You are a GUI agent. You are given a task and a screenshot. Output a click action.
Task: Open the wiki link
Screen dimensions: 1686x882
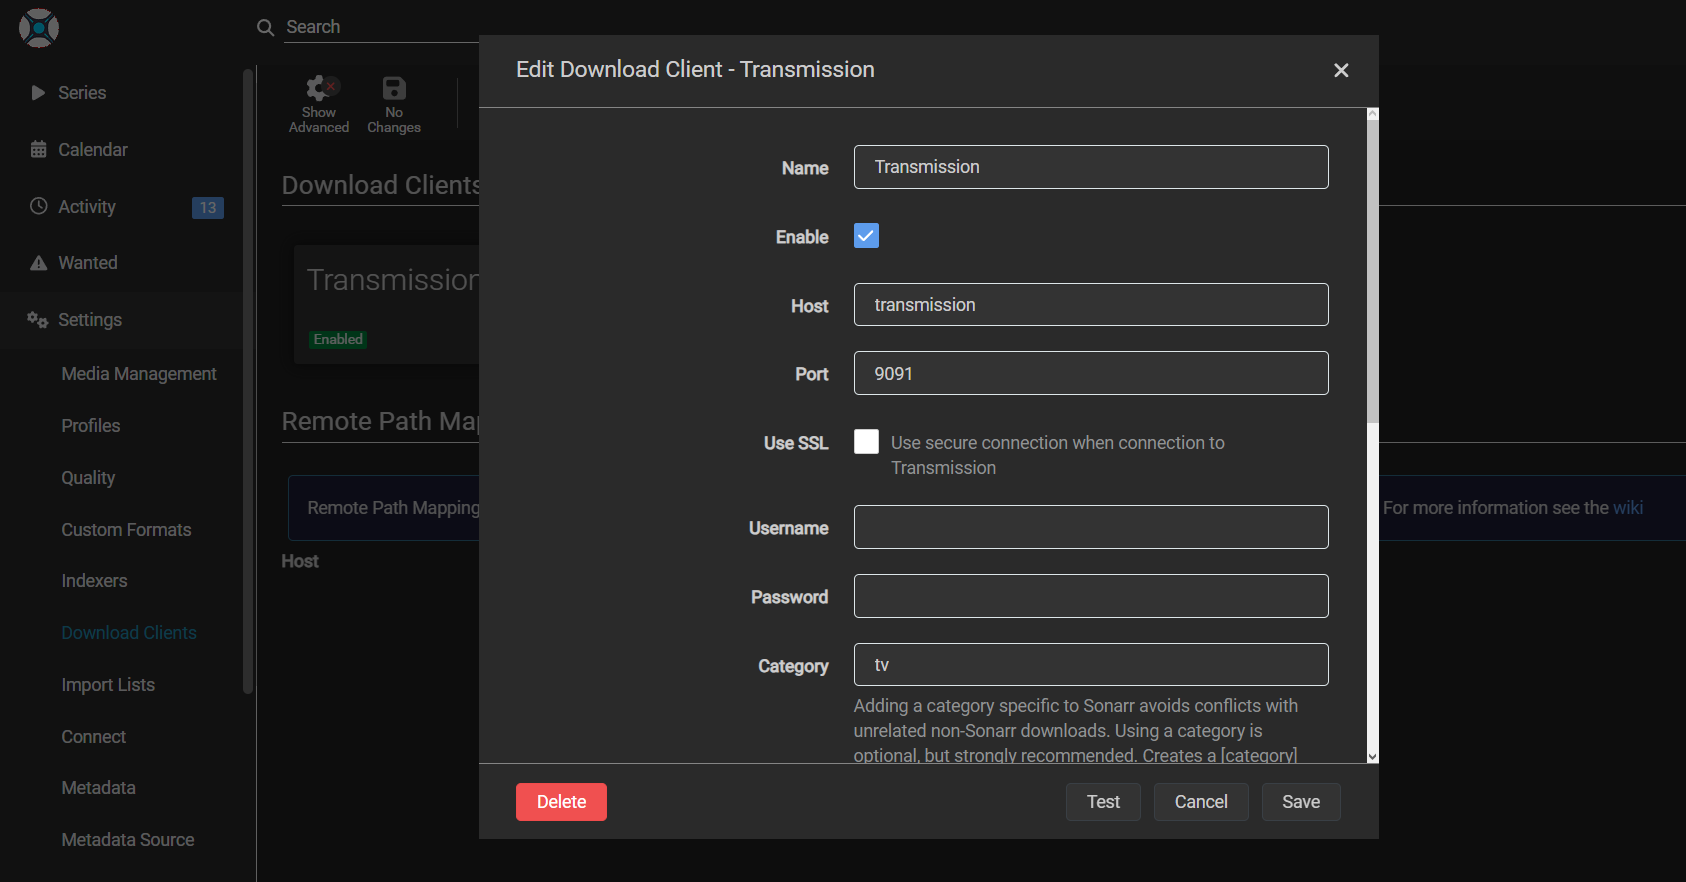1627,508
